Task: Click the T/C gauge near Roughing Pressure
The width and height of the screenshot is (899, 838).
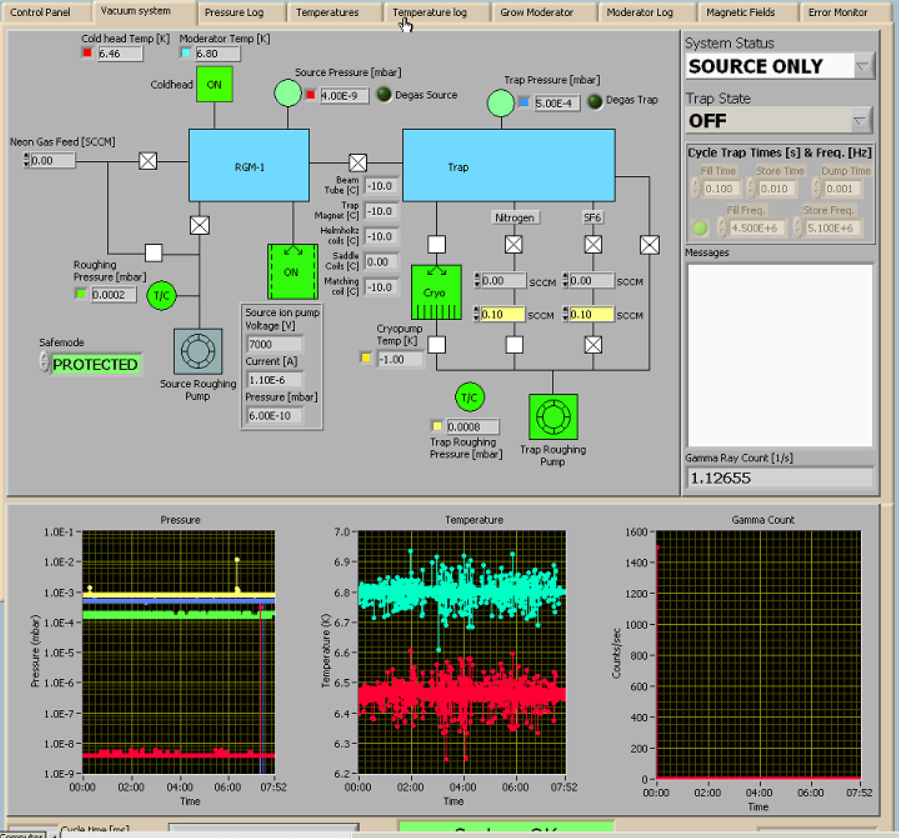Action: pyautogui.click(x=161, y=295)
